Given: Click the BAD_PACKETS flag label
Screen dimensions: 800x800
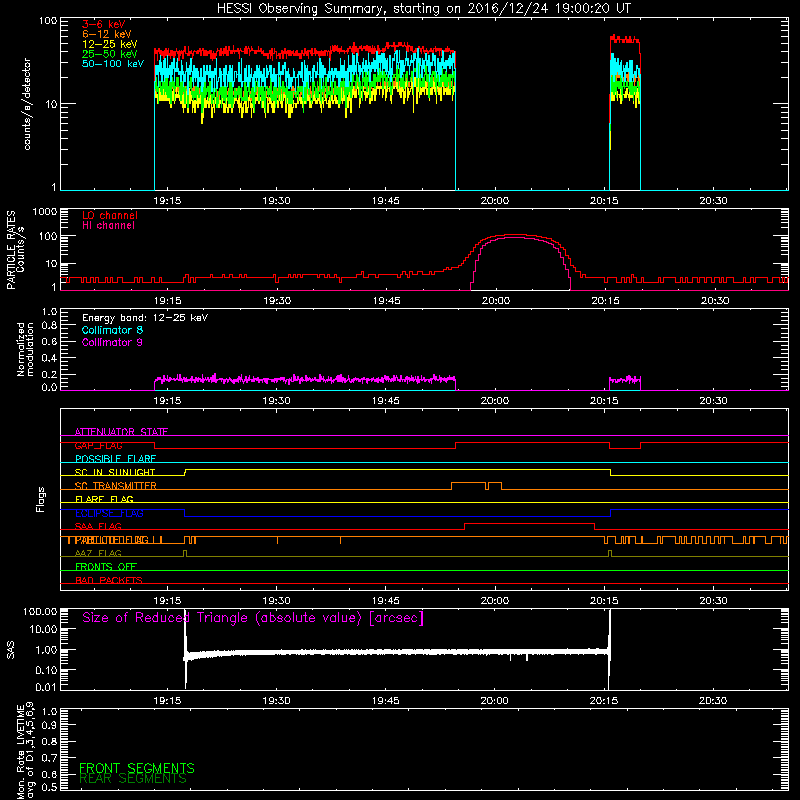Looking at the screenshot, I should tap(109, 580).
